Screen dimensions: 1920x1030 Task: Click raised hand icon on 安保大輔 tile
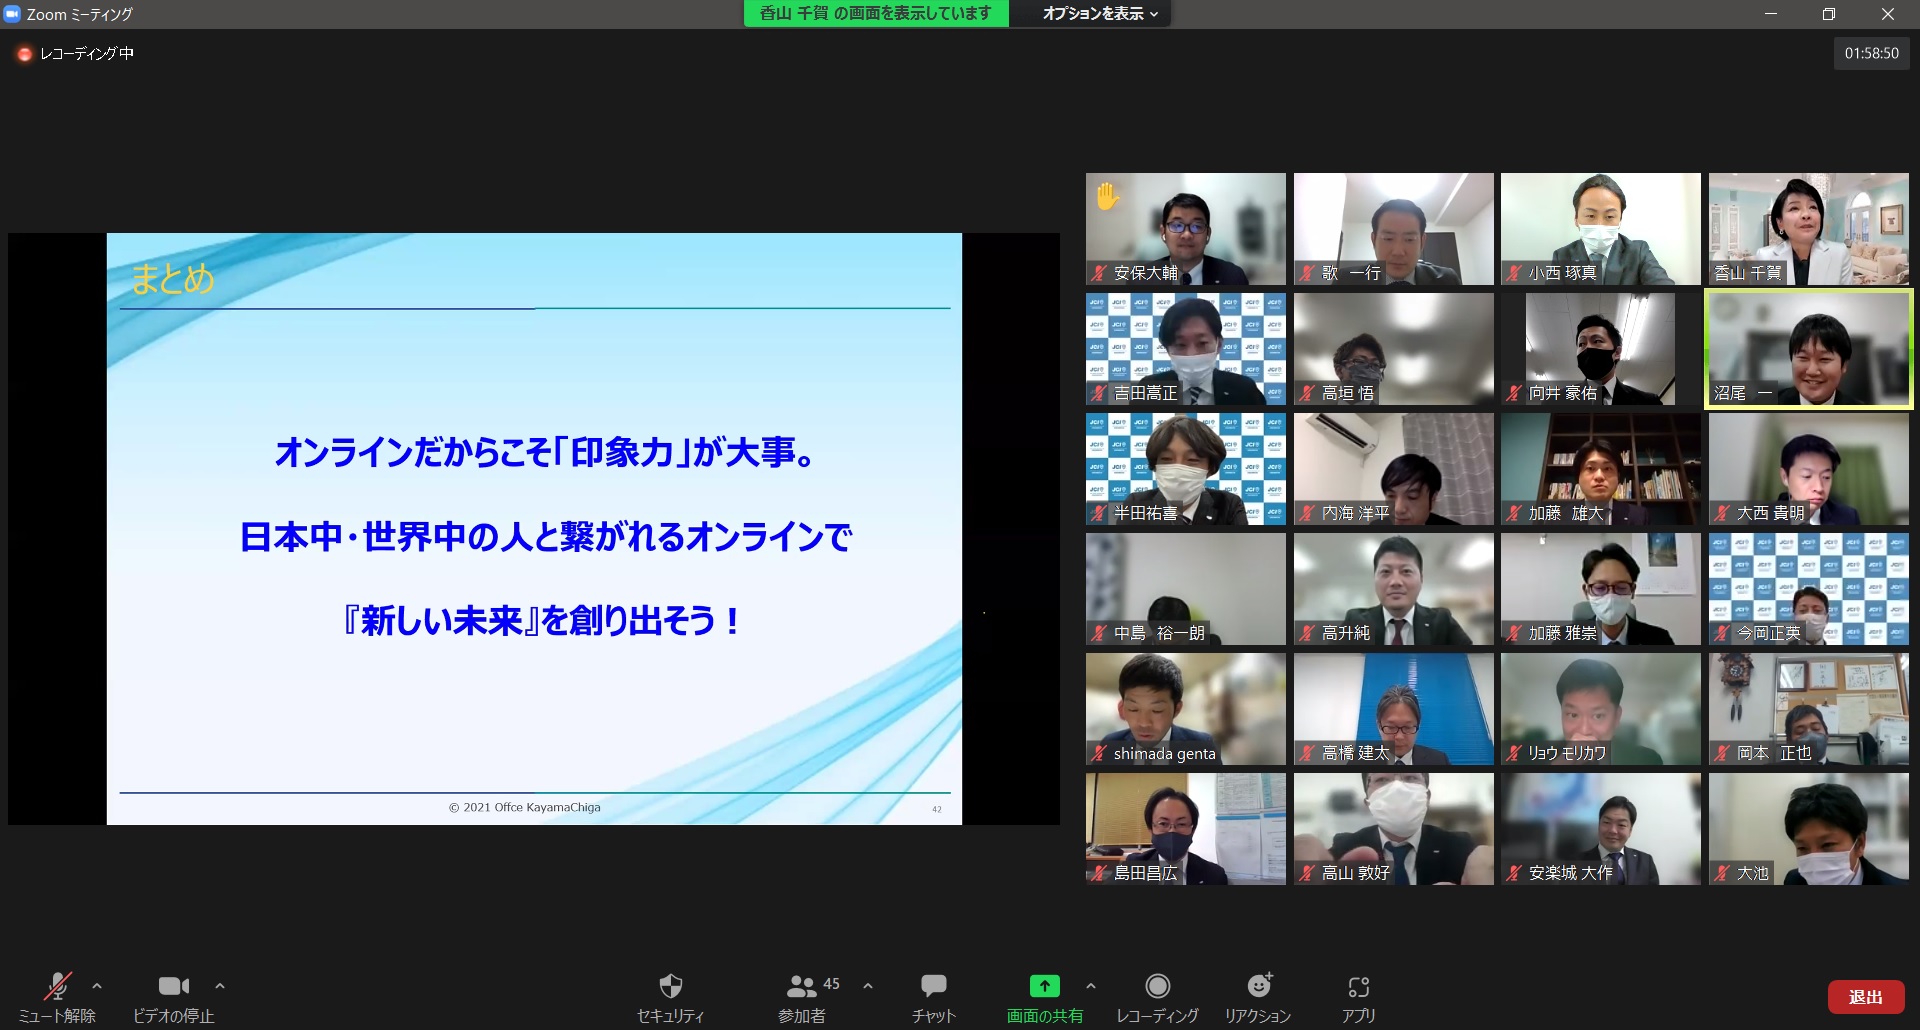click(x=1107, y=196)
